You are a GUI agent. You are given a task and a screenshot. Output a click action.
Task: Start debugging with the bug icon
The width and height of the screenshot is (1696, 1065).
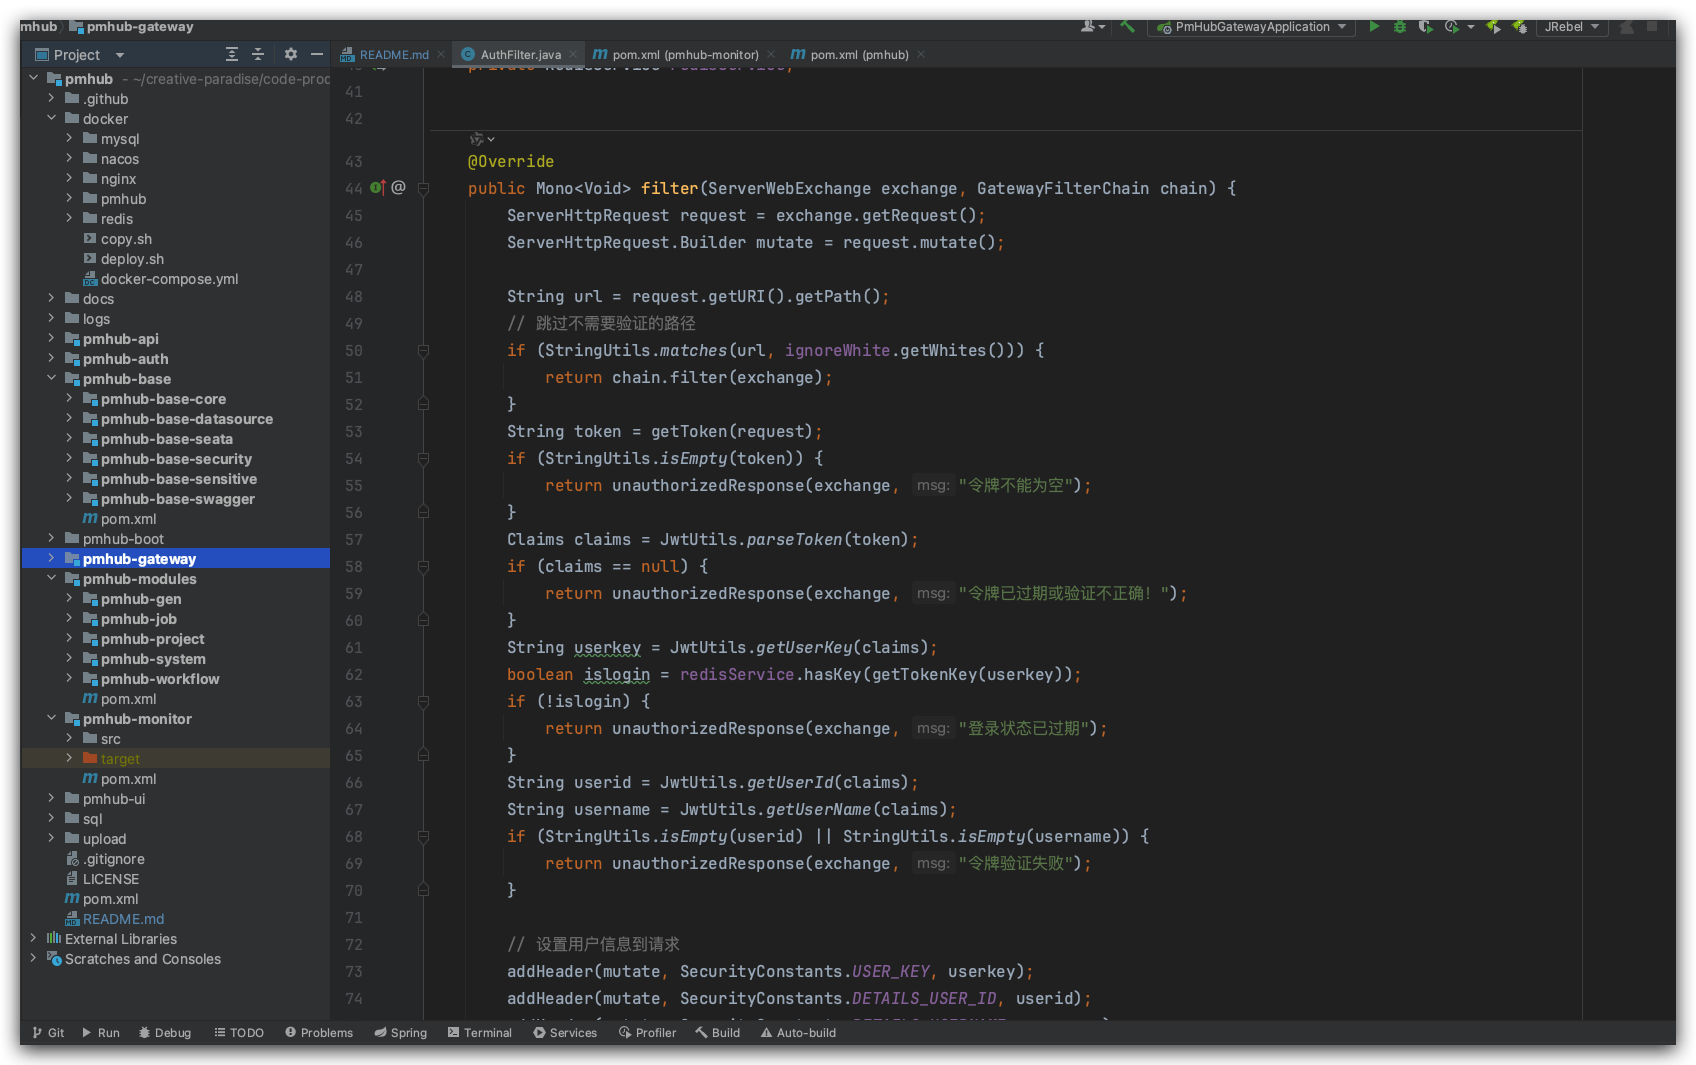[1400, 27]
